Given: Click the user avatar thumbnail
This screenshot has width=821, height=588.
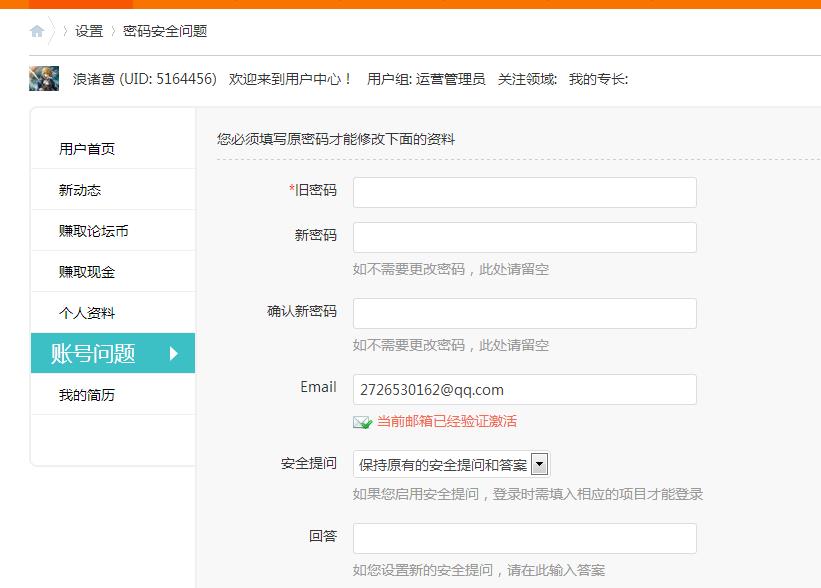Looking at the screenshot, I should 43,79.
